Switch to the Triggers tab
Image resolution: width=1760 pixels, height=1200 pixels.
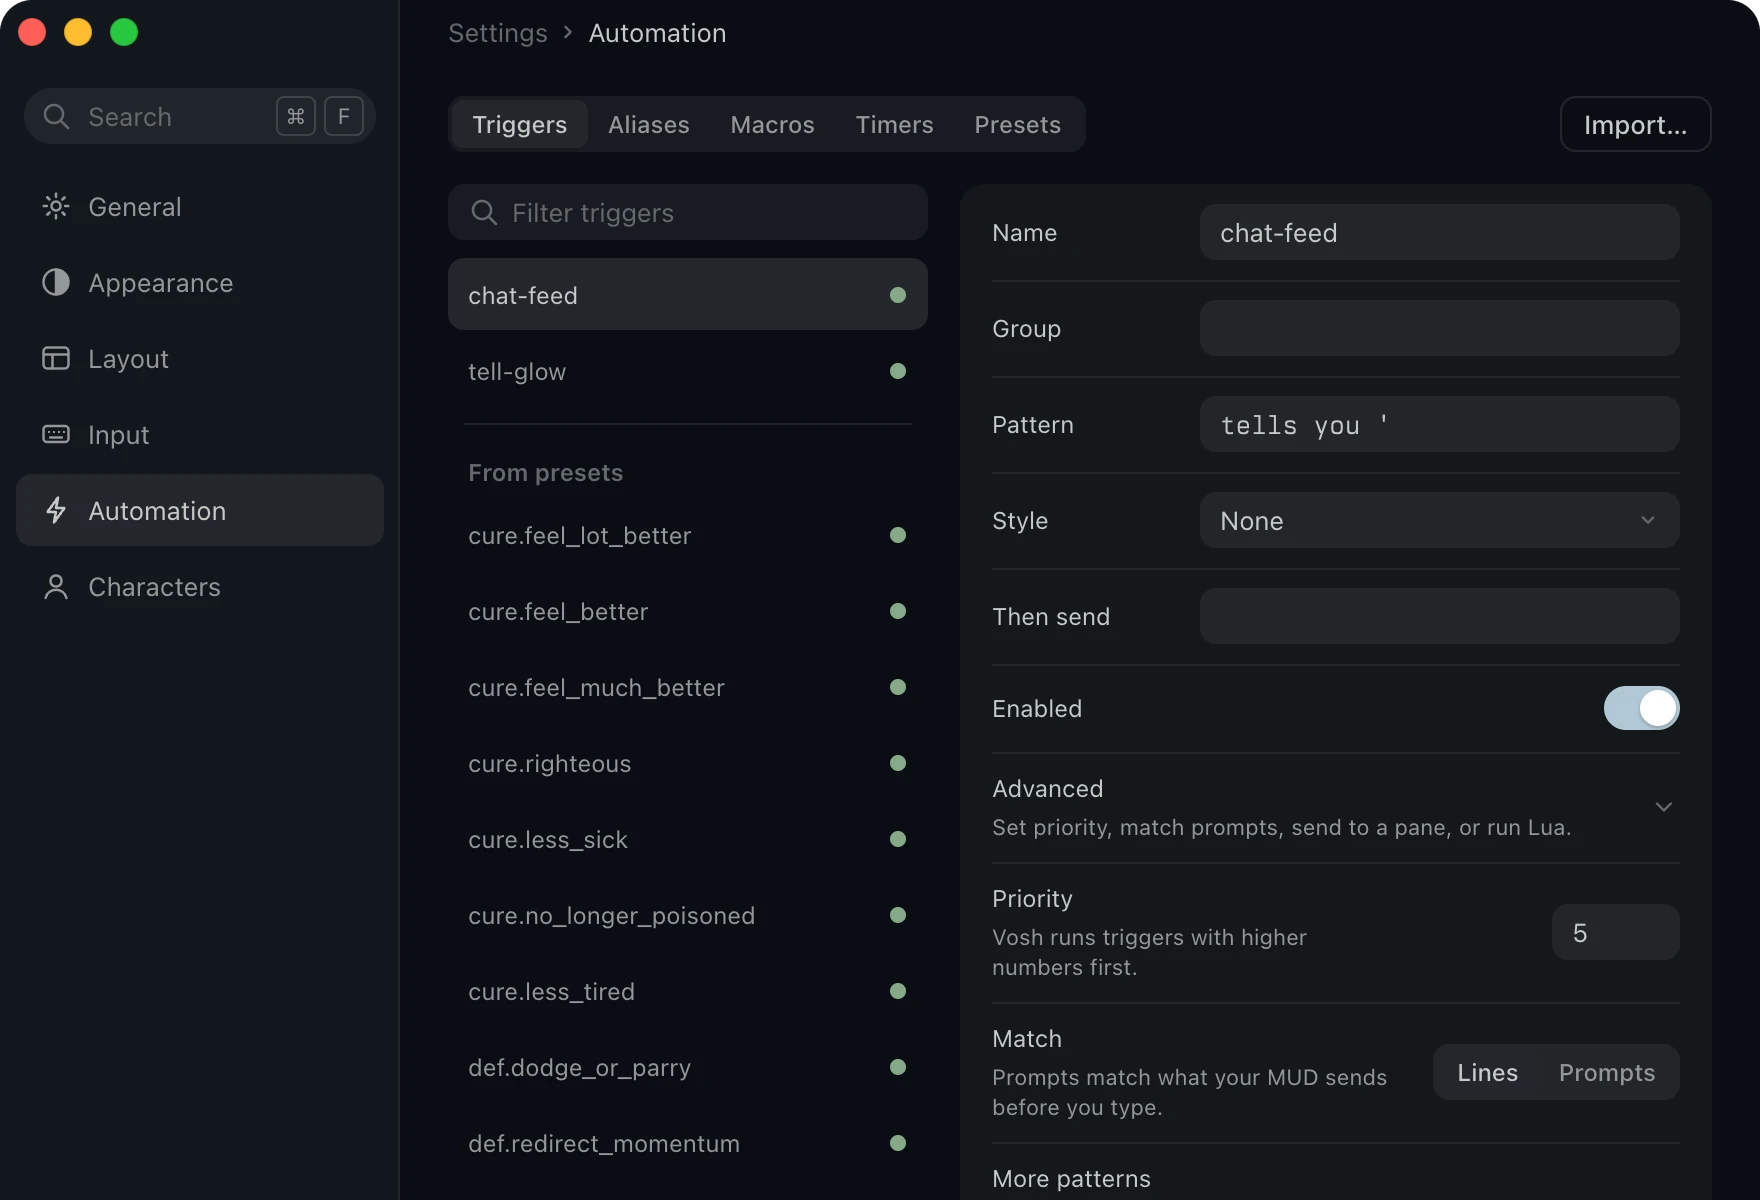tap(519, 124)
